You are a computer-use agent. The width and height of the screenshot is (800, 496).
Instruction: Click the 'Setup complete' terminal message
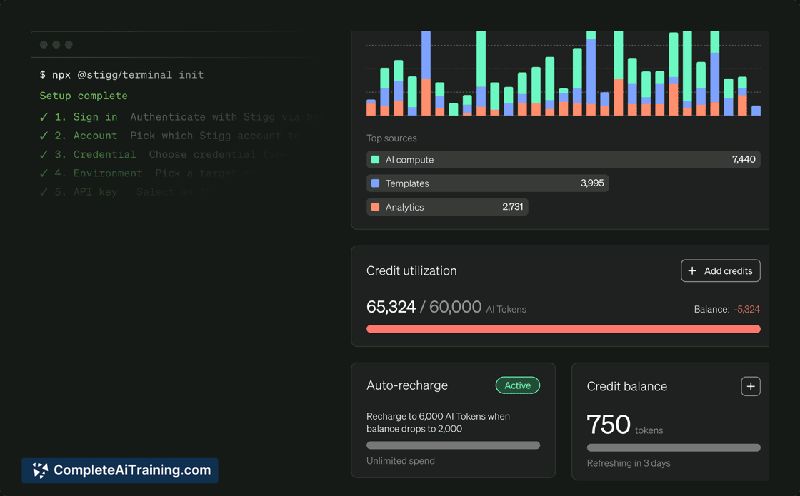(x=84, y=95)
